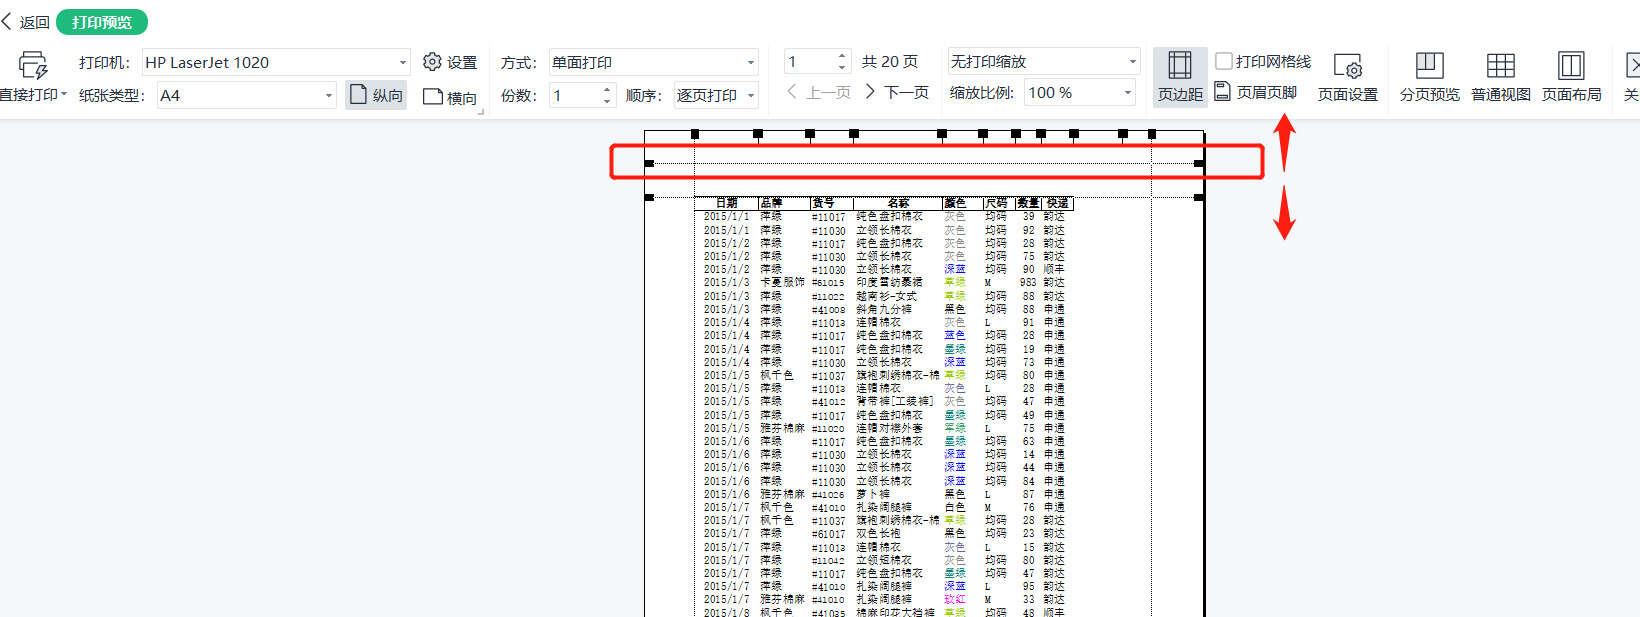
Task: Go to 上一页 previous page
Action: [x=818, y=92]
